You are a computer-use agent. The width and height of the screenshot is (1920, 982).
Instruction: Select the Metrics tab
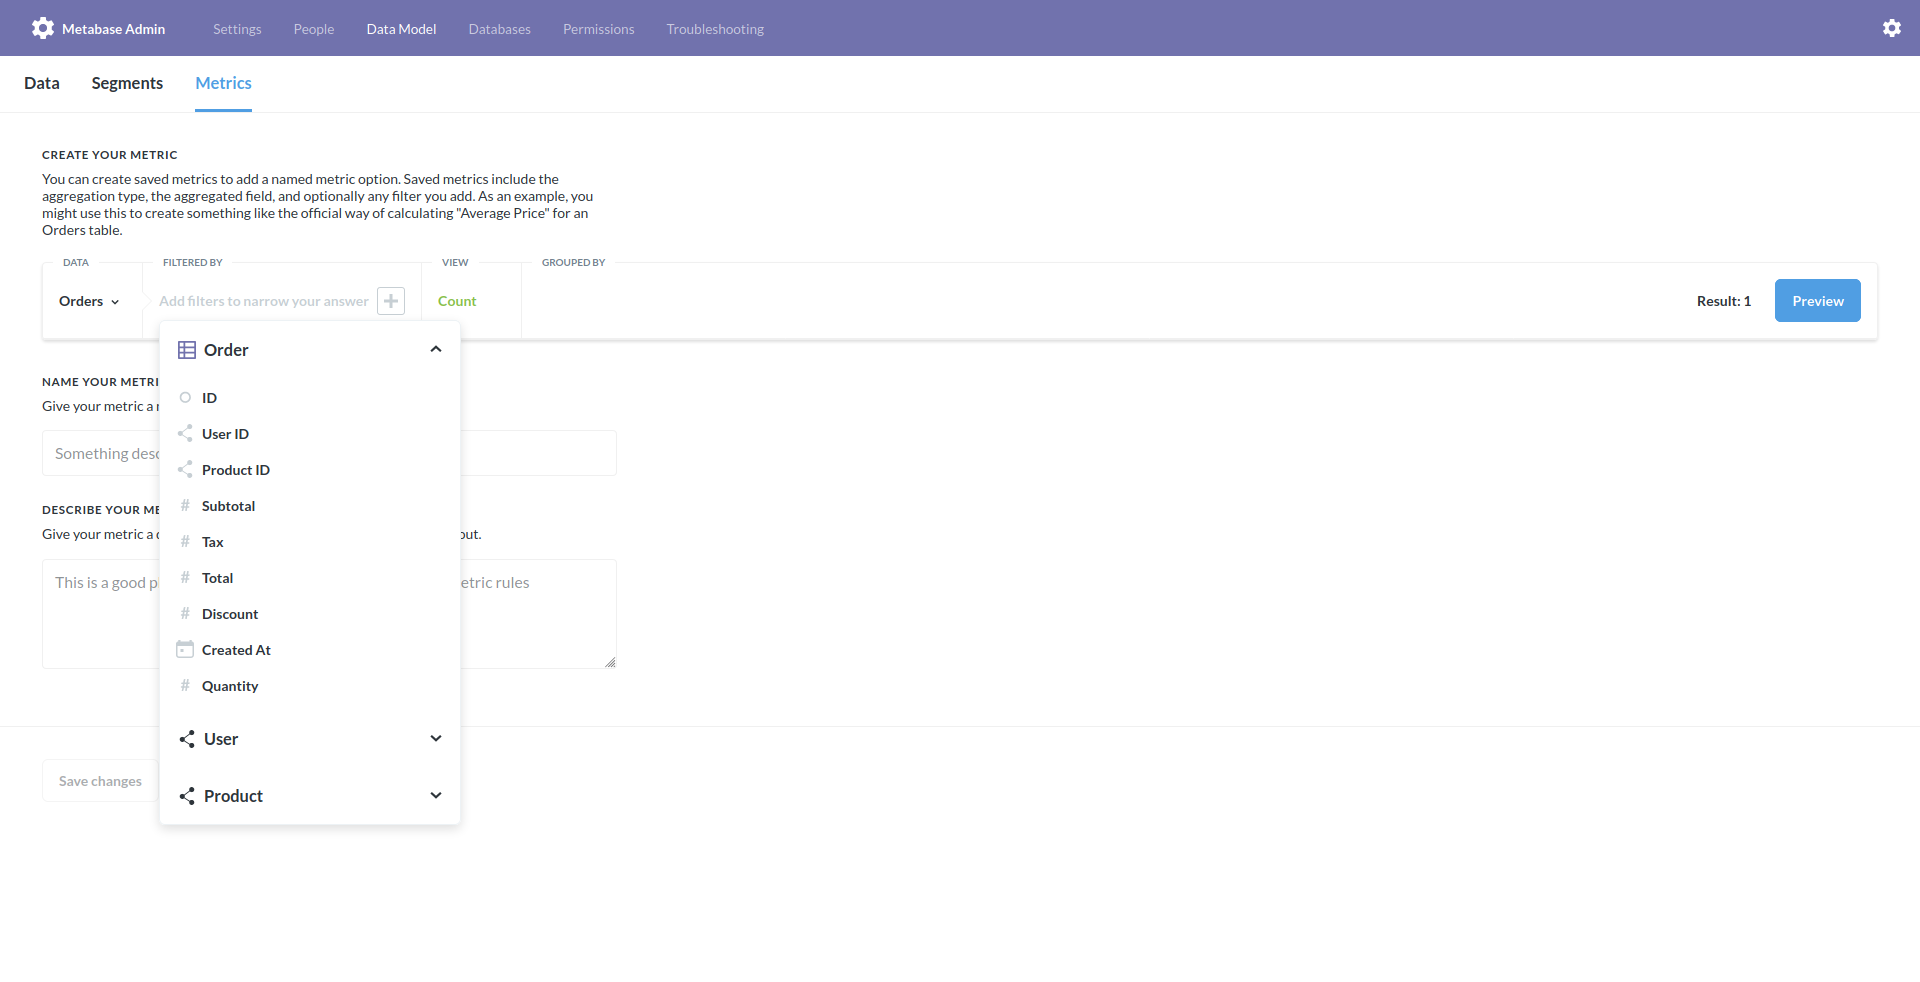coord(223,83)
